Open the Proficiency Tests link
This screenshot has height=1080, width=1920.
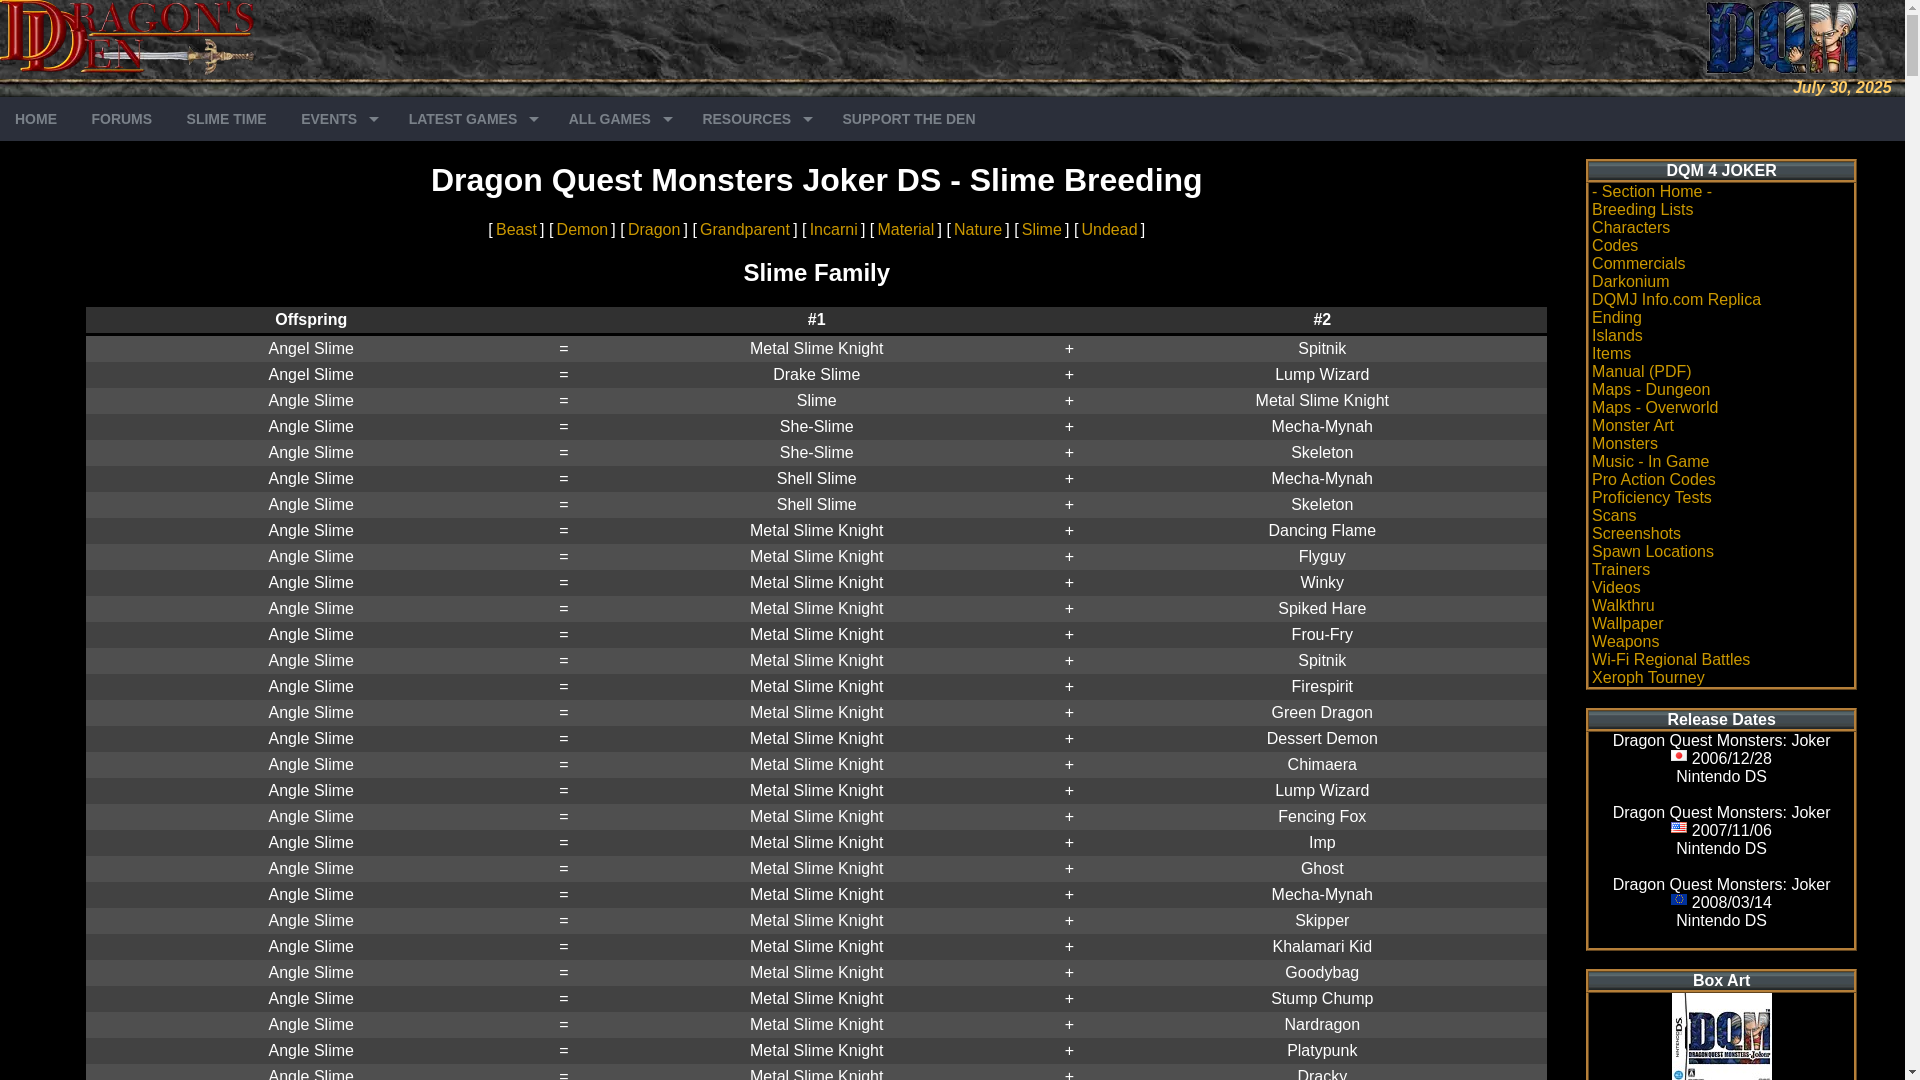point(1652,498)
